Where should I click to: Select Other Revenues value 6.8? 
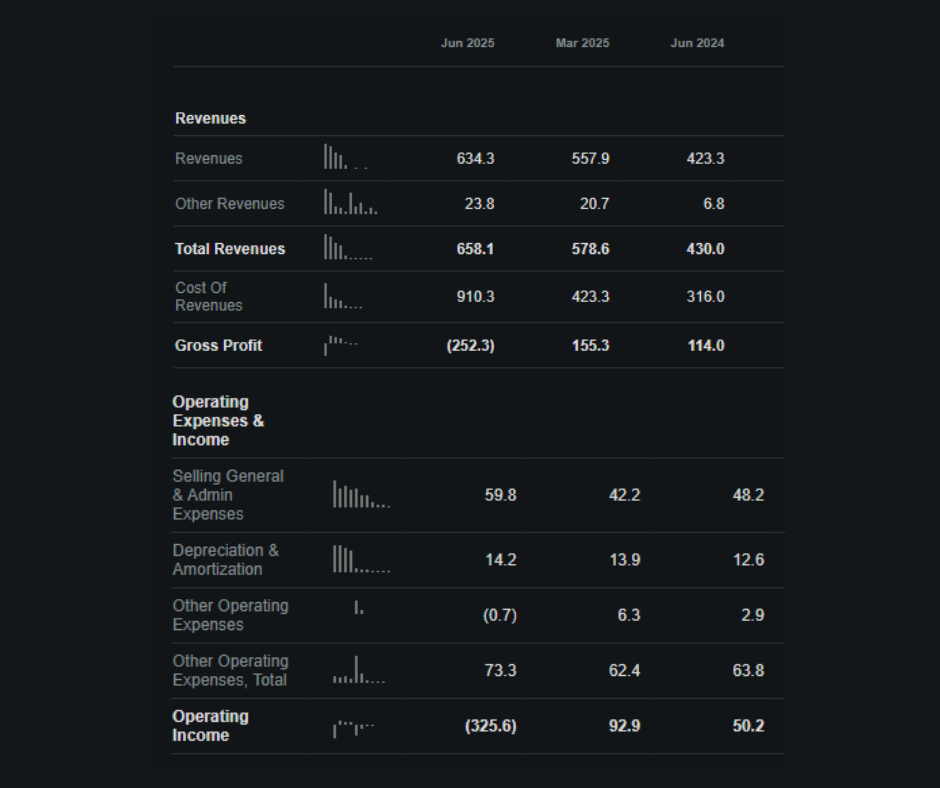714,203
